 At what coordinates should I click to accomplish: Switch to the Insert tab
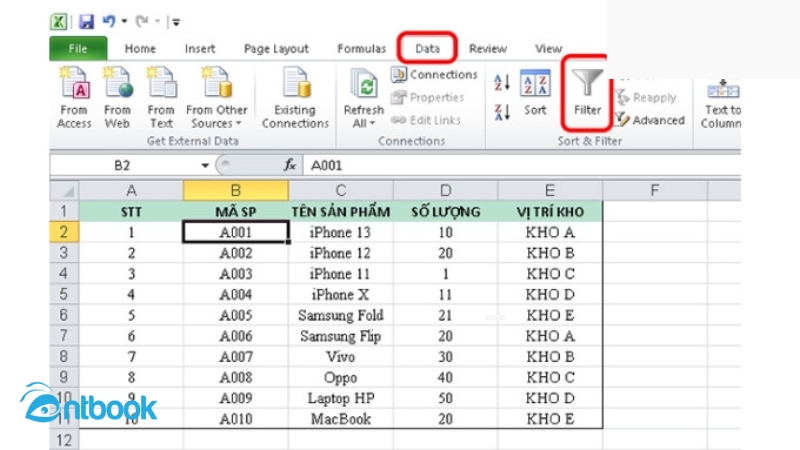point(200,48)
